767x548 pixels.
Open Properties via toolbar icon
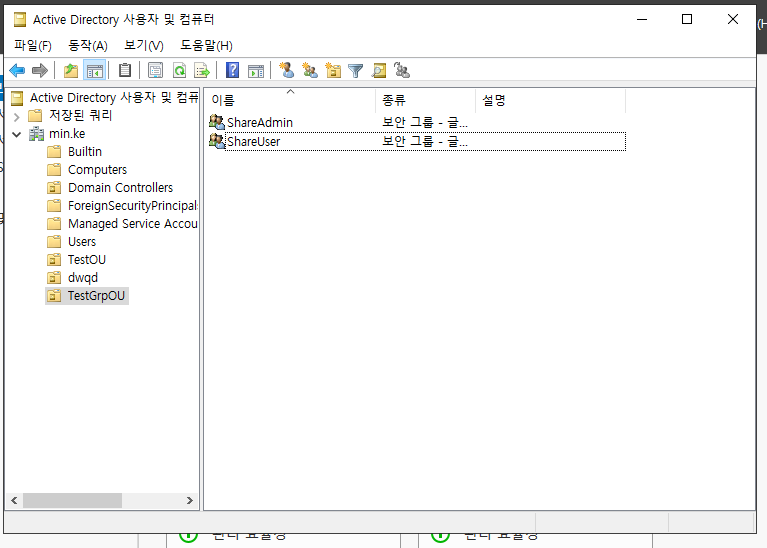point(156,70)
